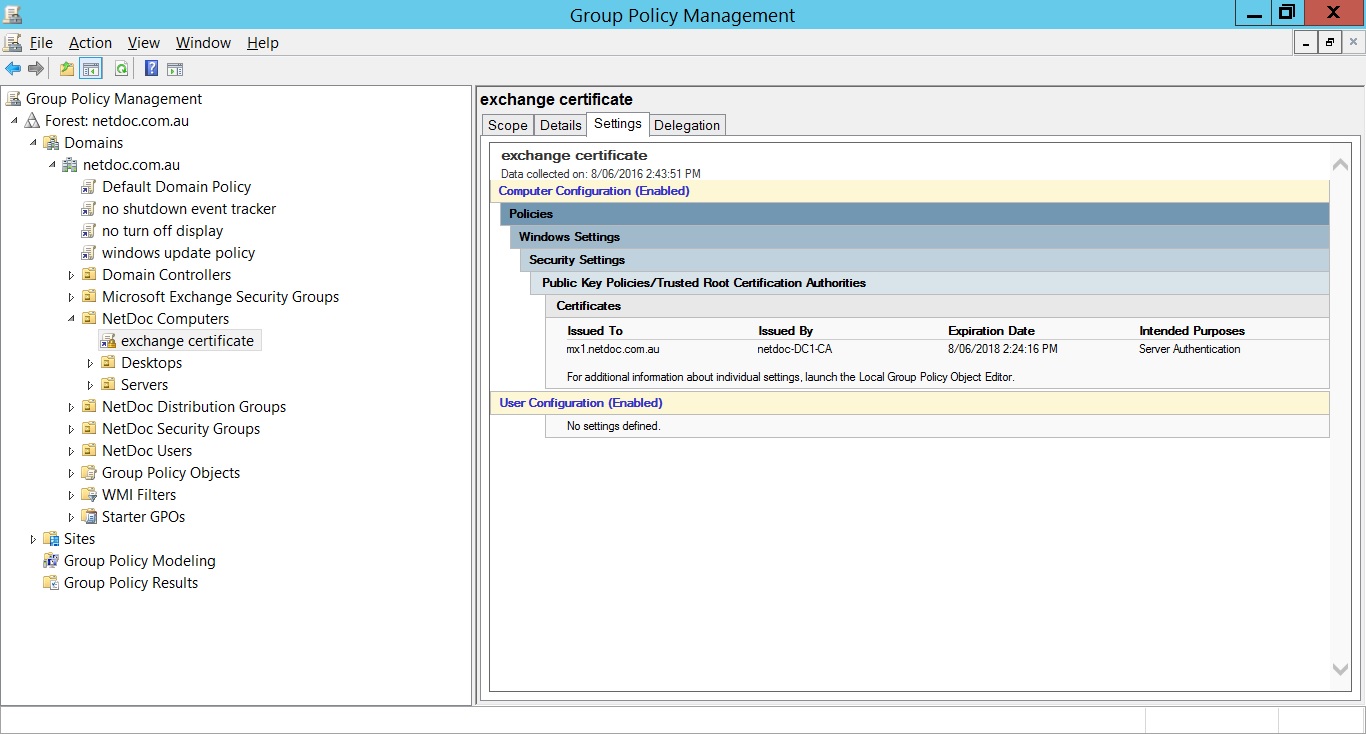Collapse the Domains tree node

pos(34,143)
